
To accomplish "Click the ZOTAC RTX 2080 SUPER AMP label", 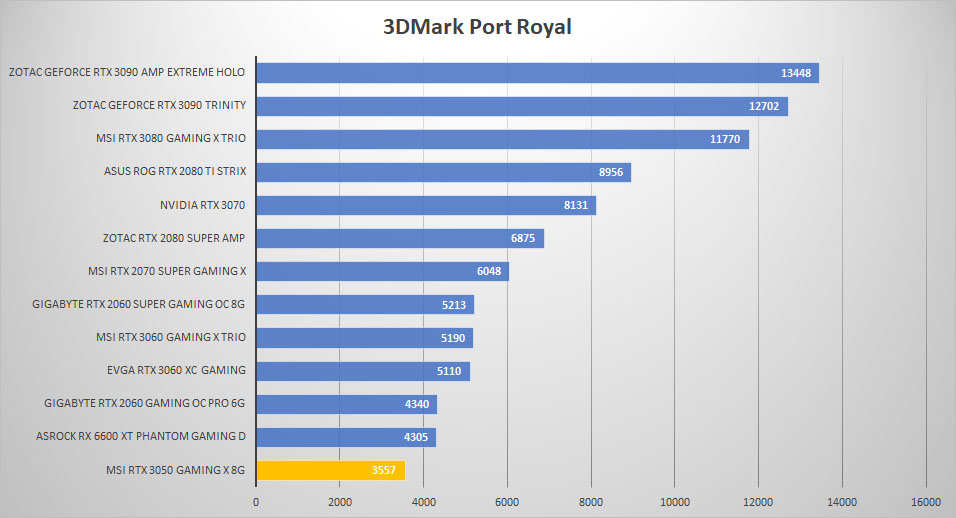I will pos(174,238).
